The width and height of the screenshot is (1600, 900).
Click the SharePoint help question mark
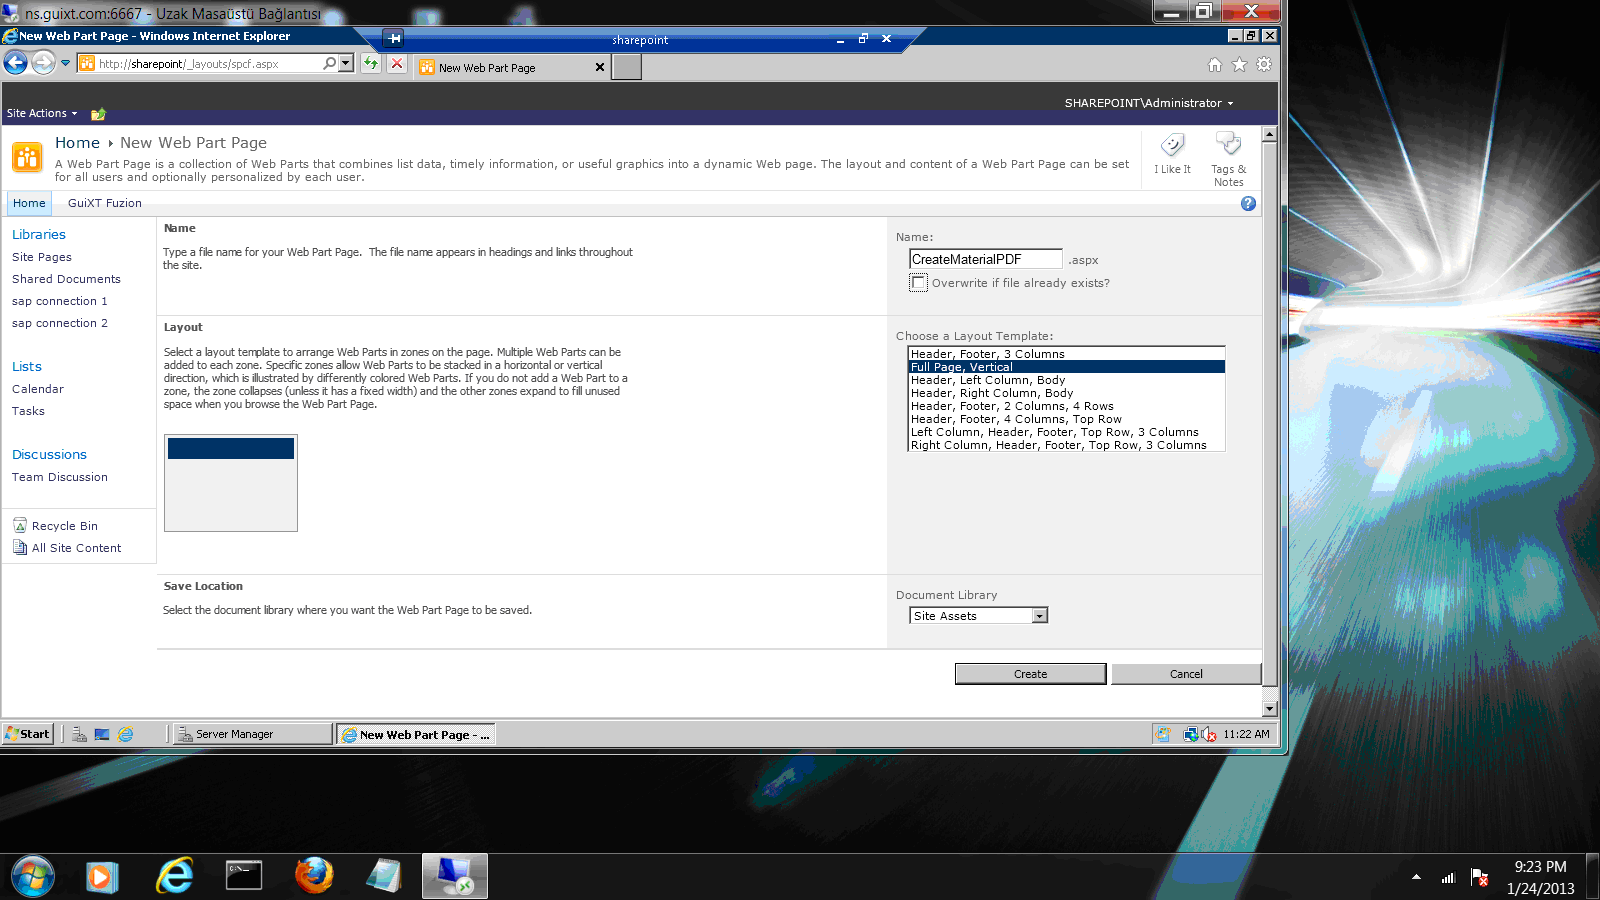coord(1248,203)
